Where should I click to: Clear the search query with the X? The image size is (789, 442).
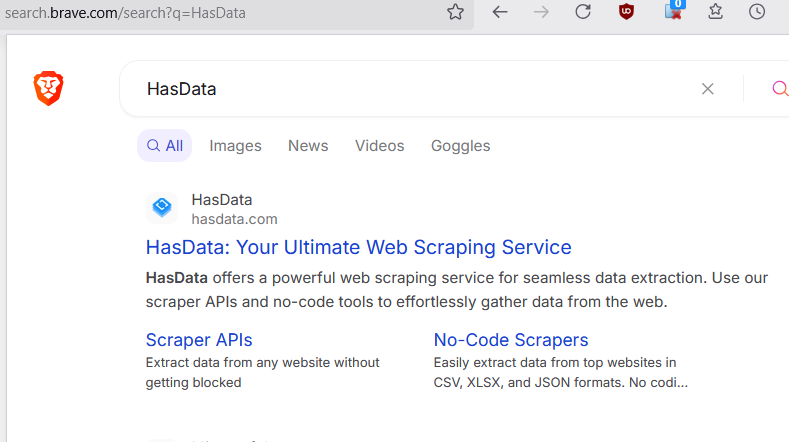[x=707, y=89]
